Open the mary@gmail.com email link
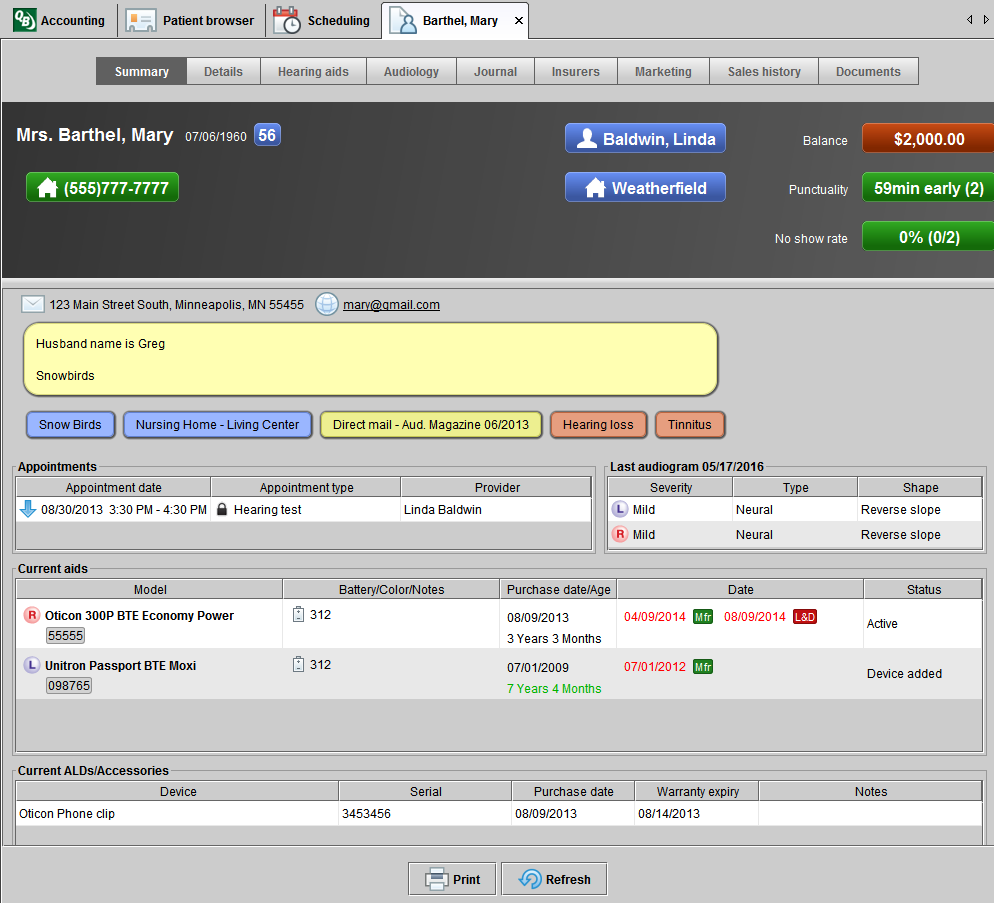Image resolution: width=994 pixels, height=903 pixels. point(391,306)
